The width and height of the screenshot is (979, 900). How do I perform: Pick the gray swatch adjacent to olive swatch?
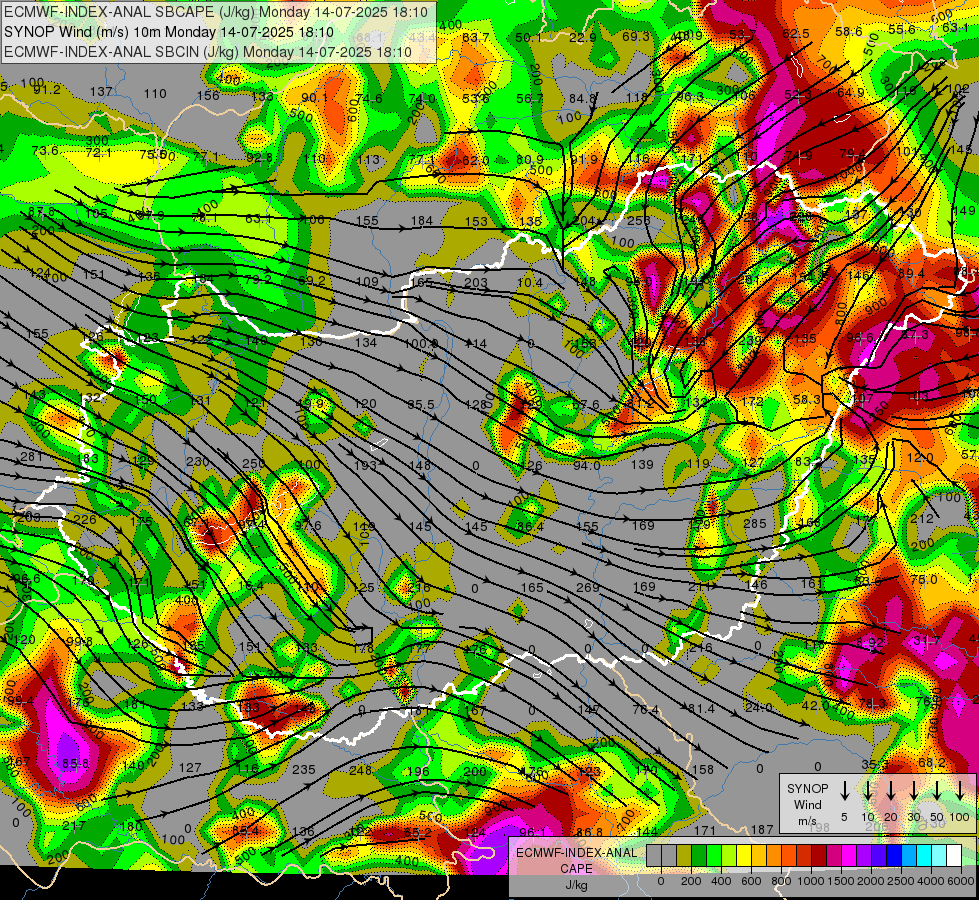point(669,856)
